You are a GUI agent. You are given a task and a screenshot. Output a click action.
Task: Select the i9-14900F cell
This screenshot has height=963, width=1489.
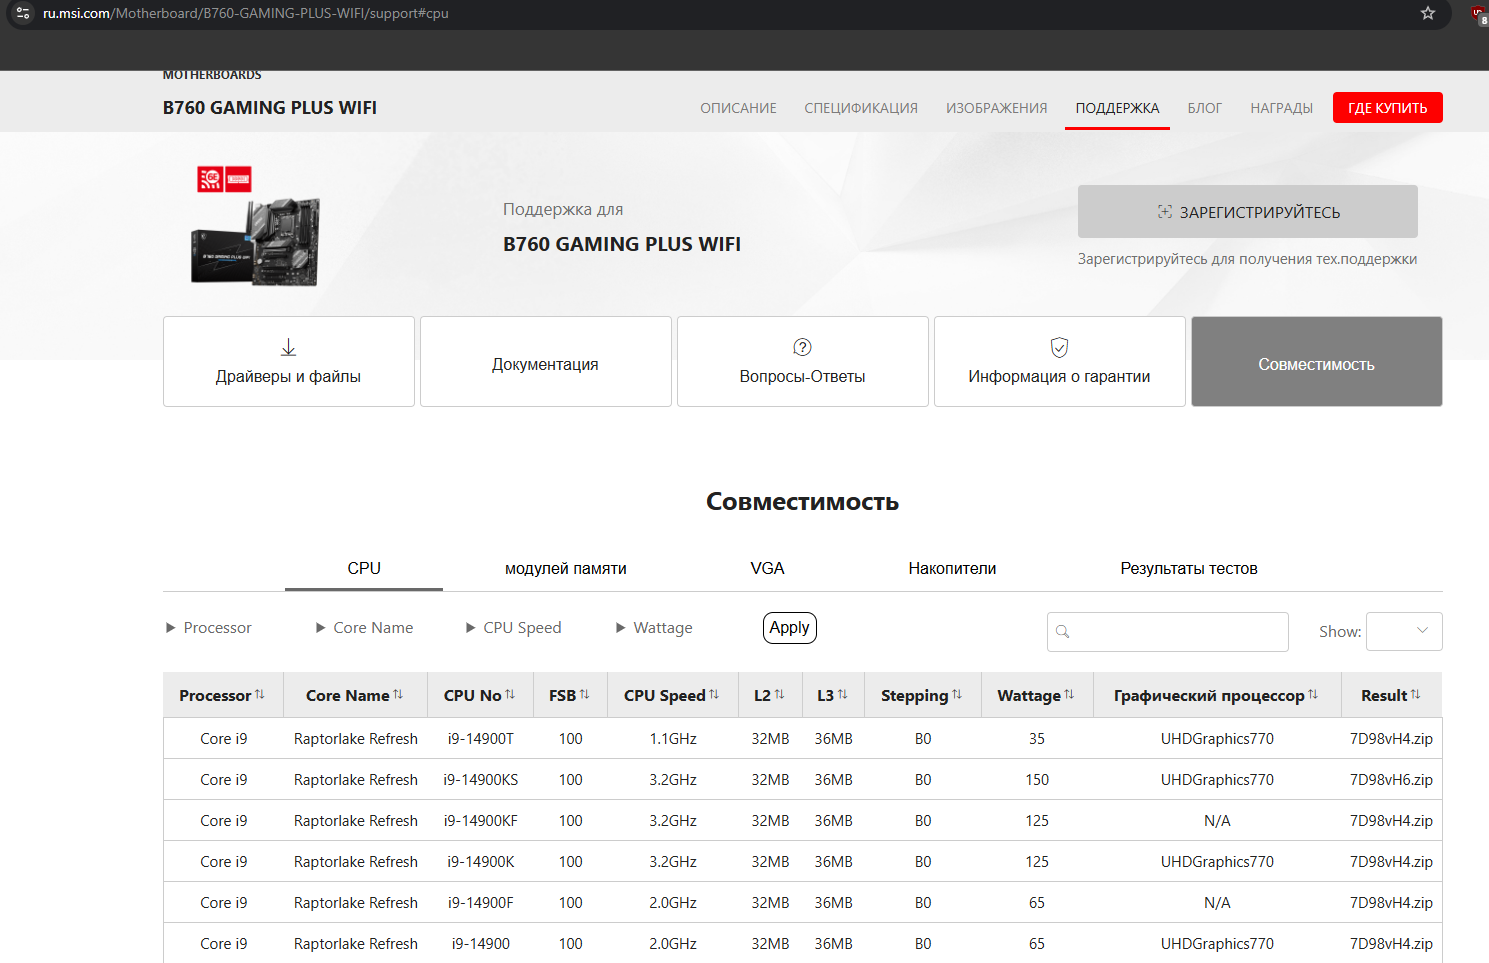pos(481,903)
